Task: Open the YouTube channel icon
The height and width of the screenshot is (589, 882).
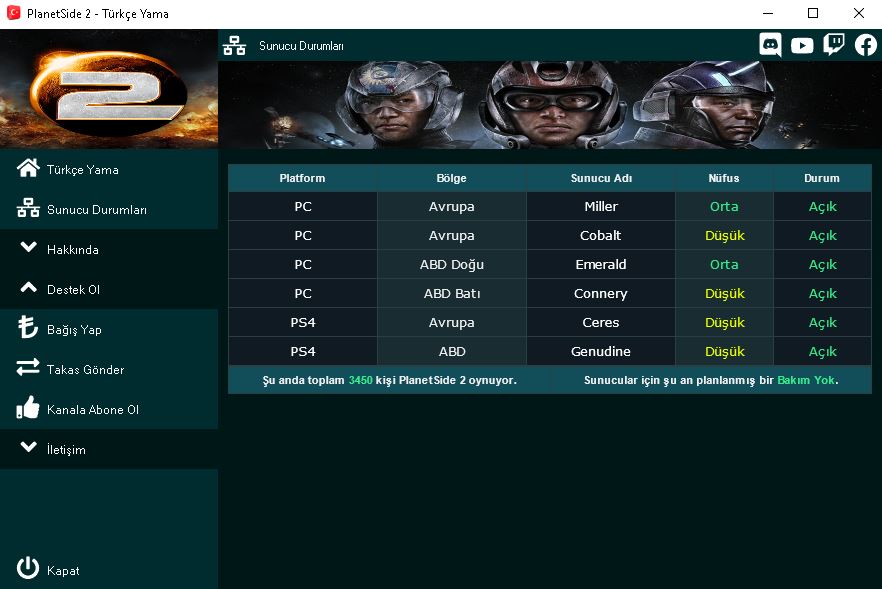Action: [802, 46]
